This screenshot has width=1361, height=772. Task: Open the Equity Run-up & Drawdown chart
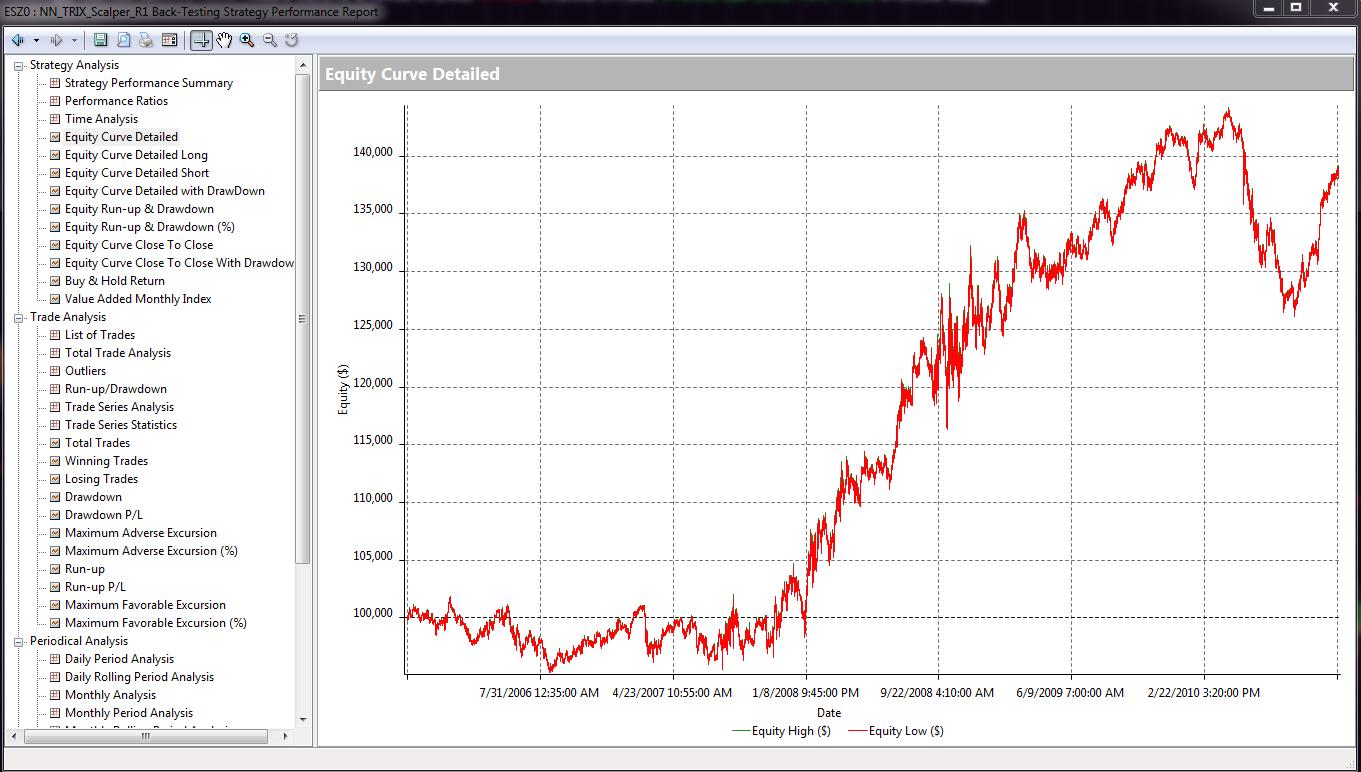tap(139, 209)
